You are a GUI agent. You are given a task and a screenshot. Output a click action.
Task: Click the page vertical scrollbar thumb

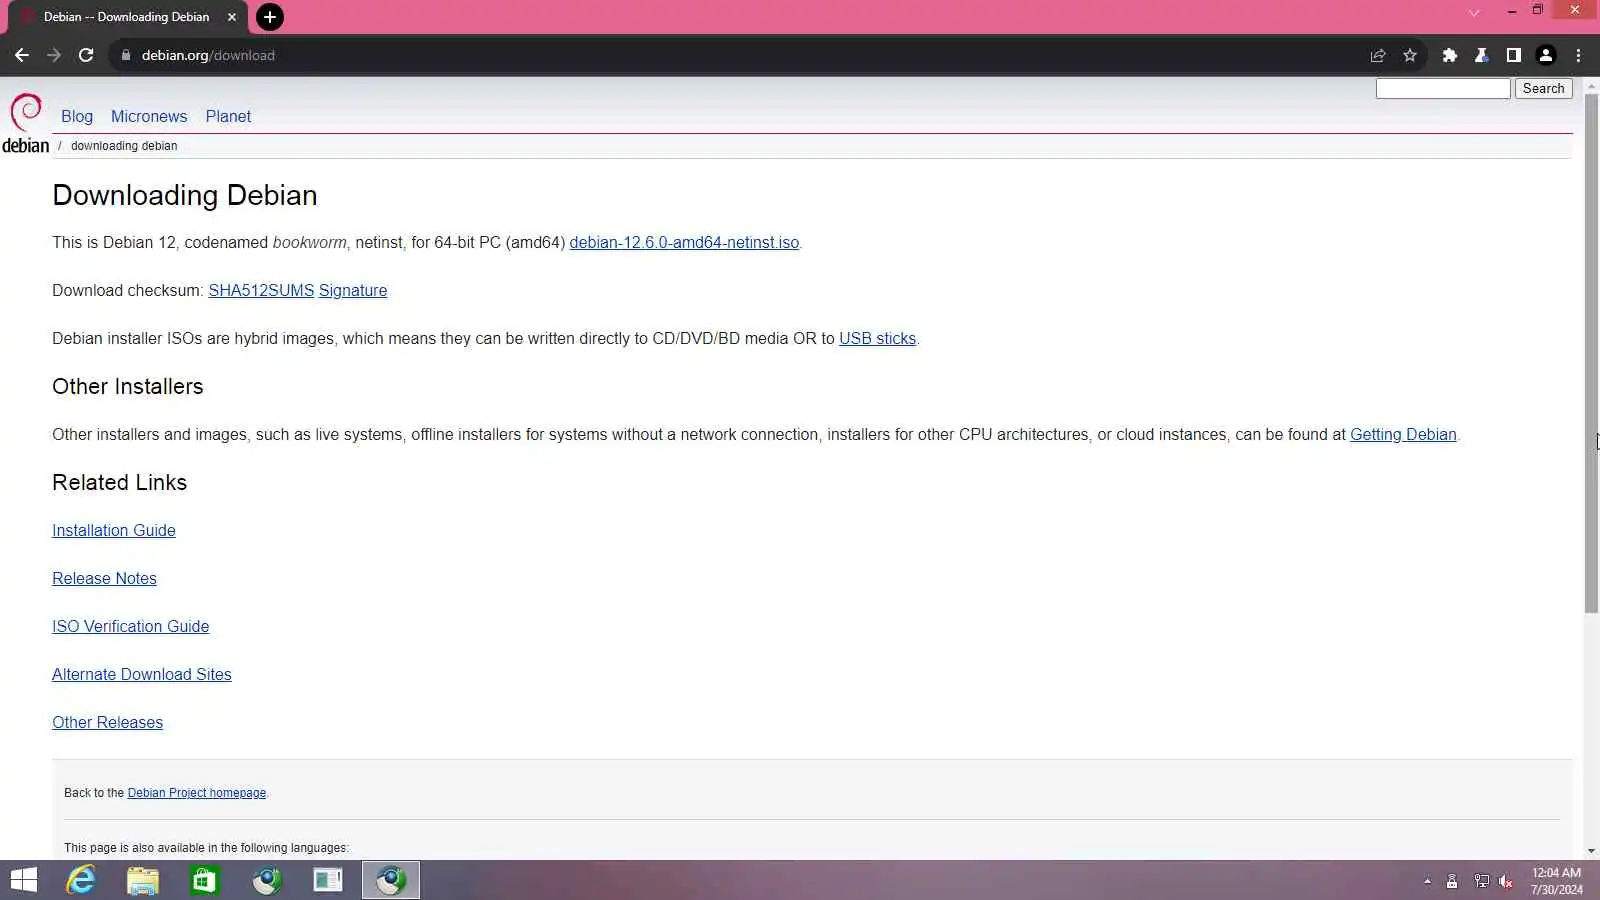(x=1591, y=353)
